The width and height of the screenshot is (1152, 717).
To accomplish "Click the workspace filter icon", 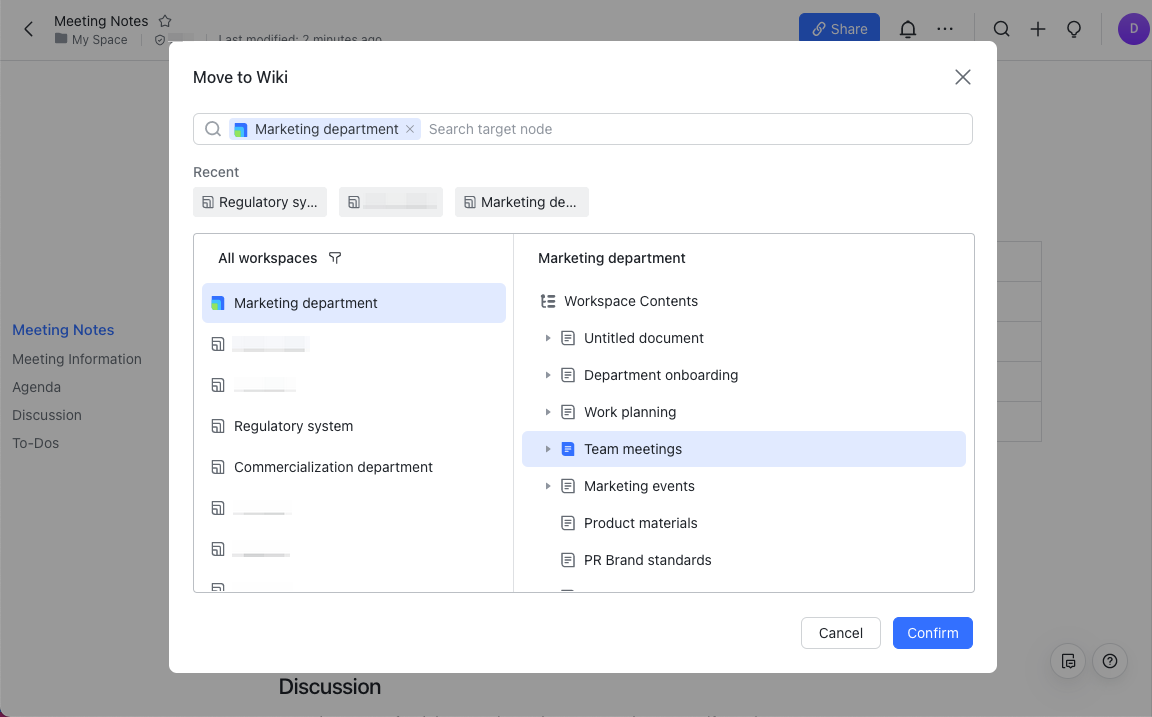I will [x=335, y=258].
